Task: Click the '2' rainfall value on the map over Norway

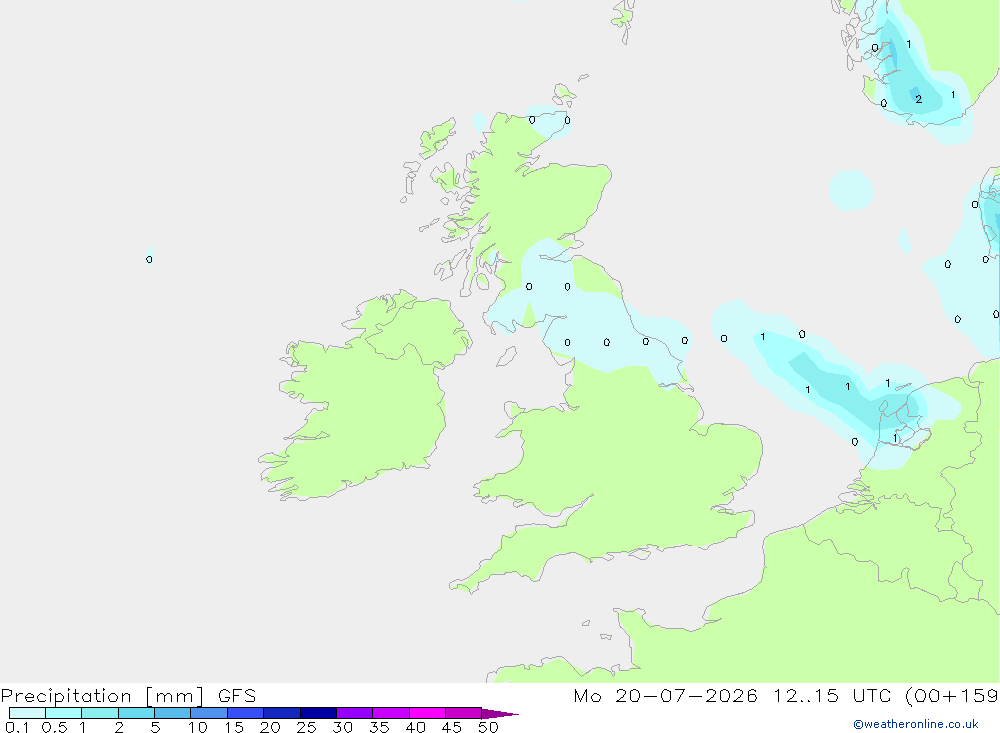Action: point(918,99)
